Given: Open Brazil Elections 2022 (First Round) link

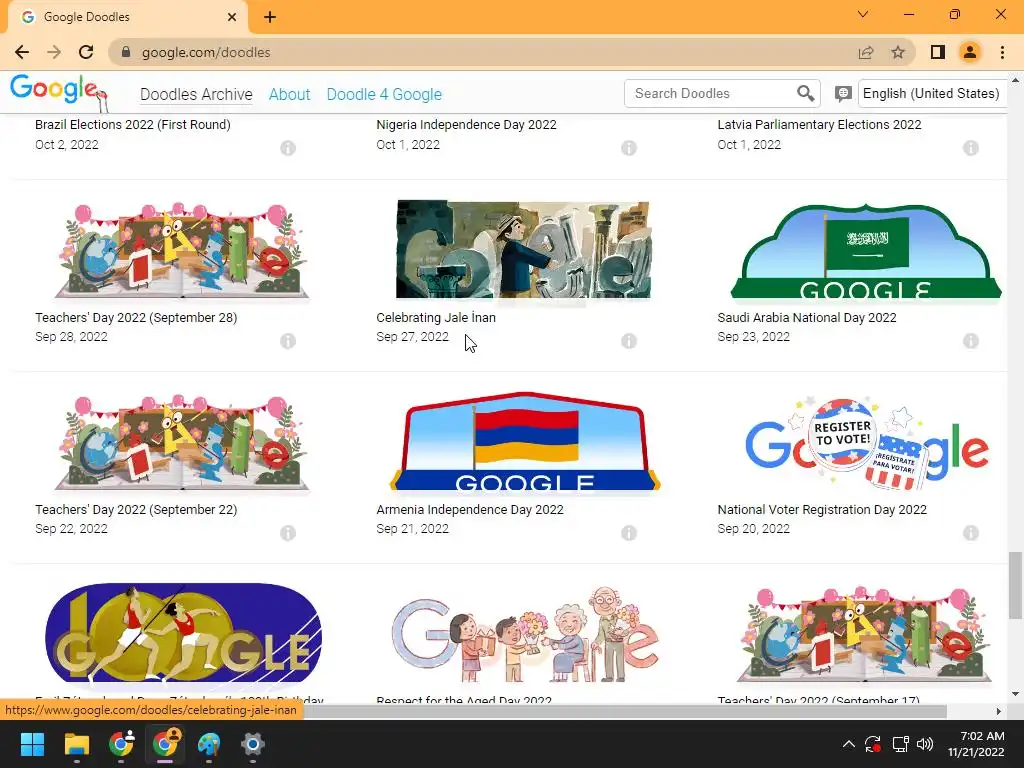Looking at the screenshot, I should (133, 124).
